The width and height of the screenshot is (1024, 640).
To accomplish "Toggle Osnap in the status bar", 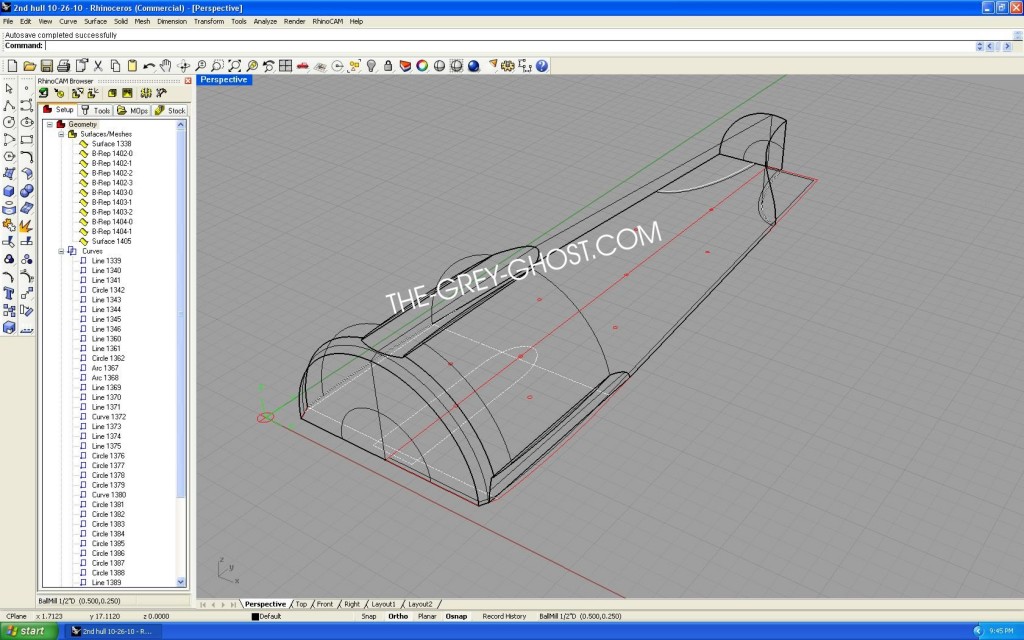I will point(456,616).
